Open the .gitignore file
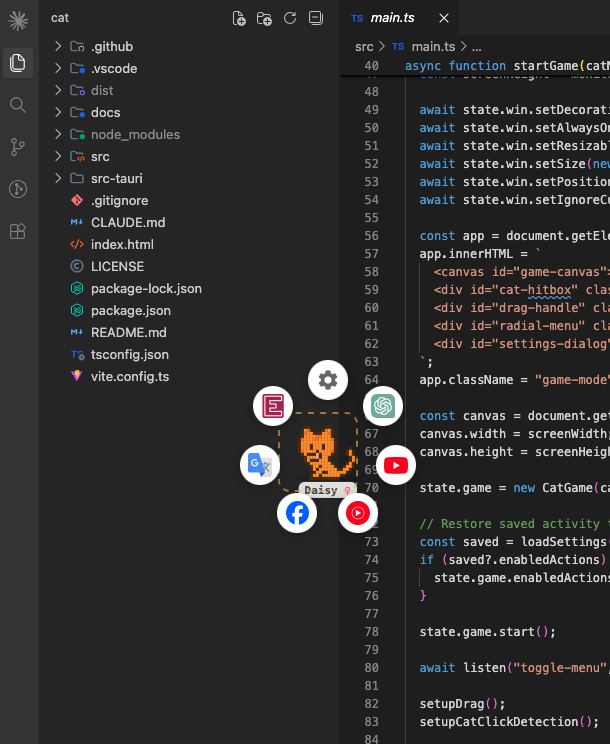The image size is (610, 744). coord(190,200)
